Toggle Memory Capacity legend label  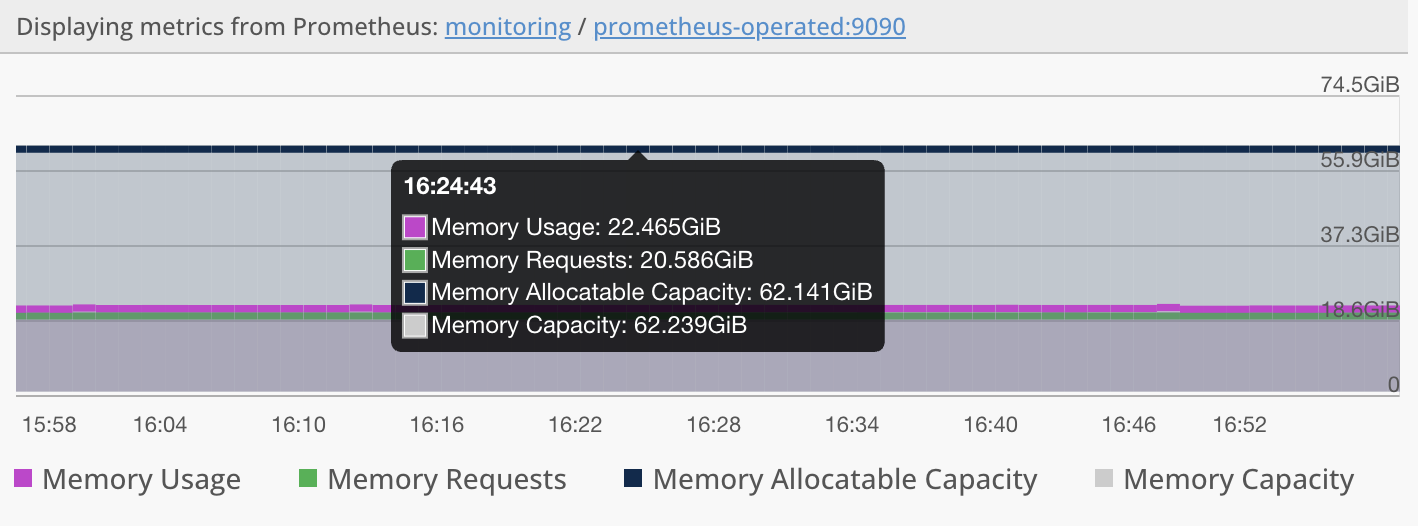point(1238,480)
